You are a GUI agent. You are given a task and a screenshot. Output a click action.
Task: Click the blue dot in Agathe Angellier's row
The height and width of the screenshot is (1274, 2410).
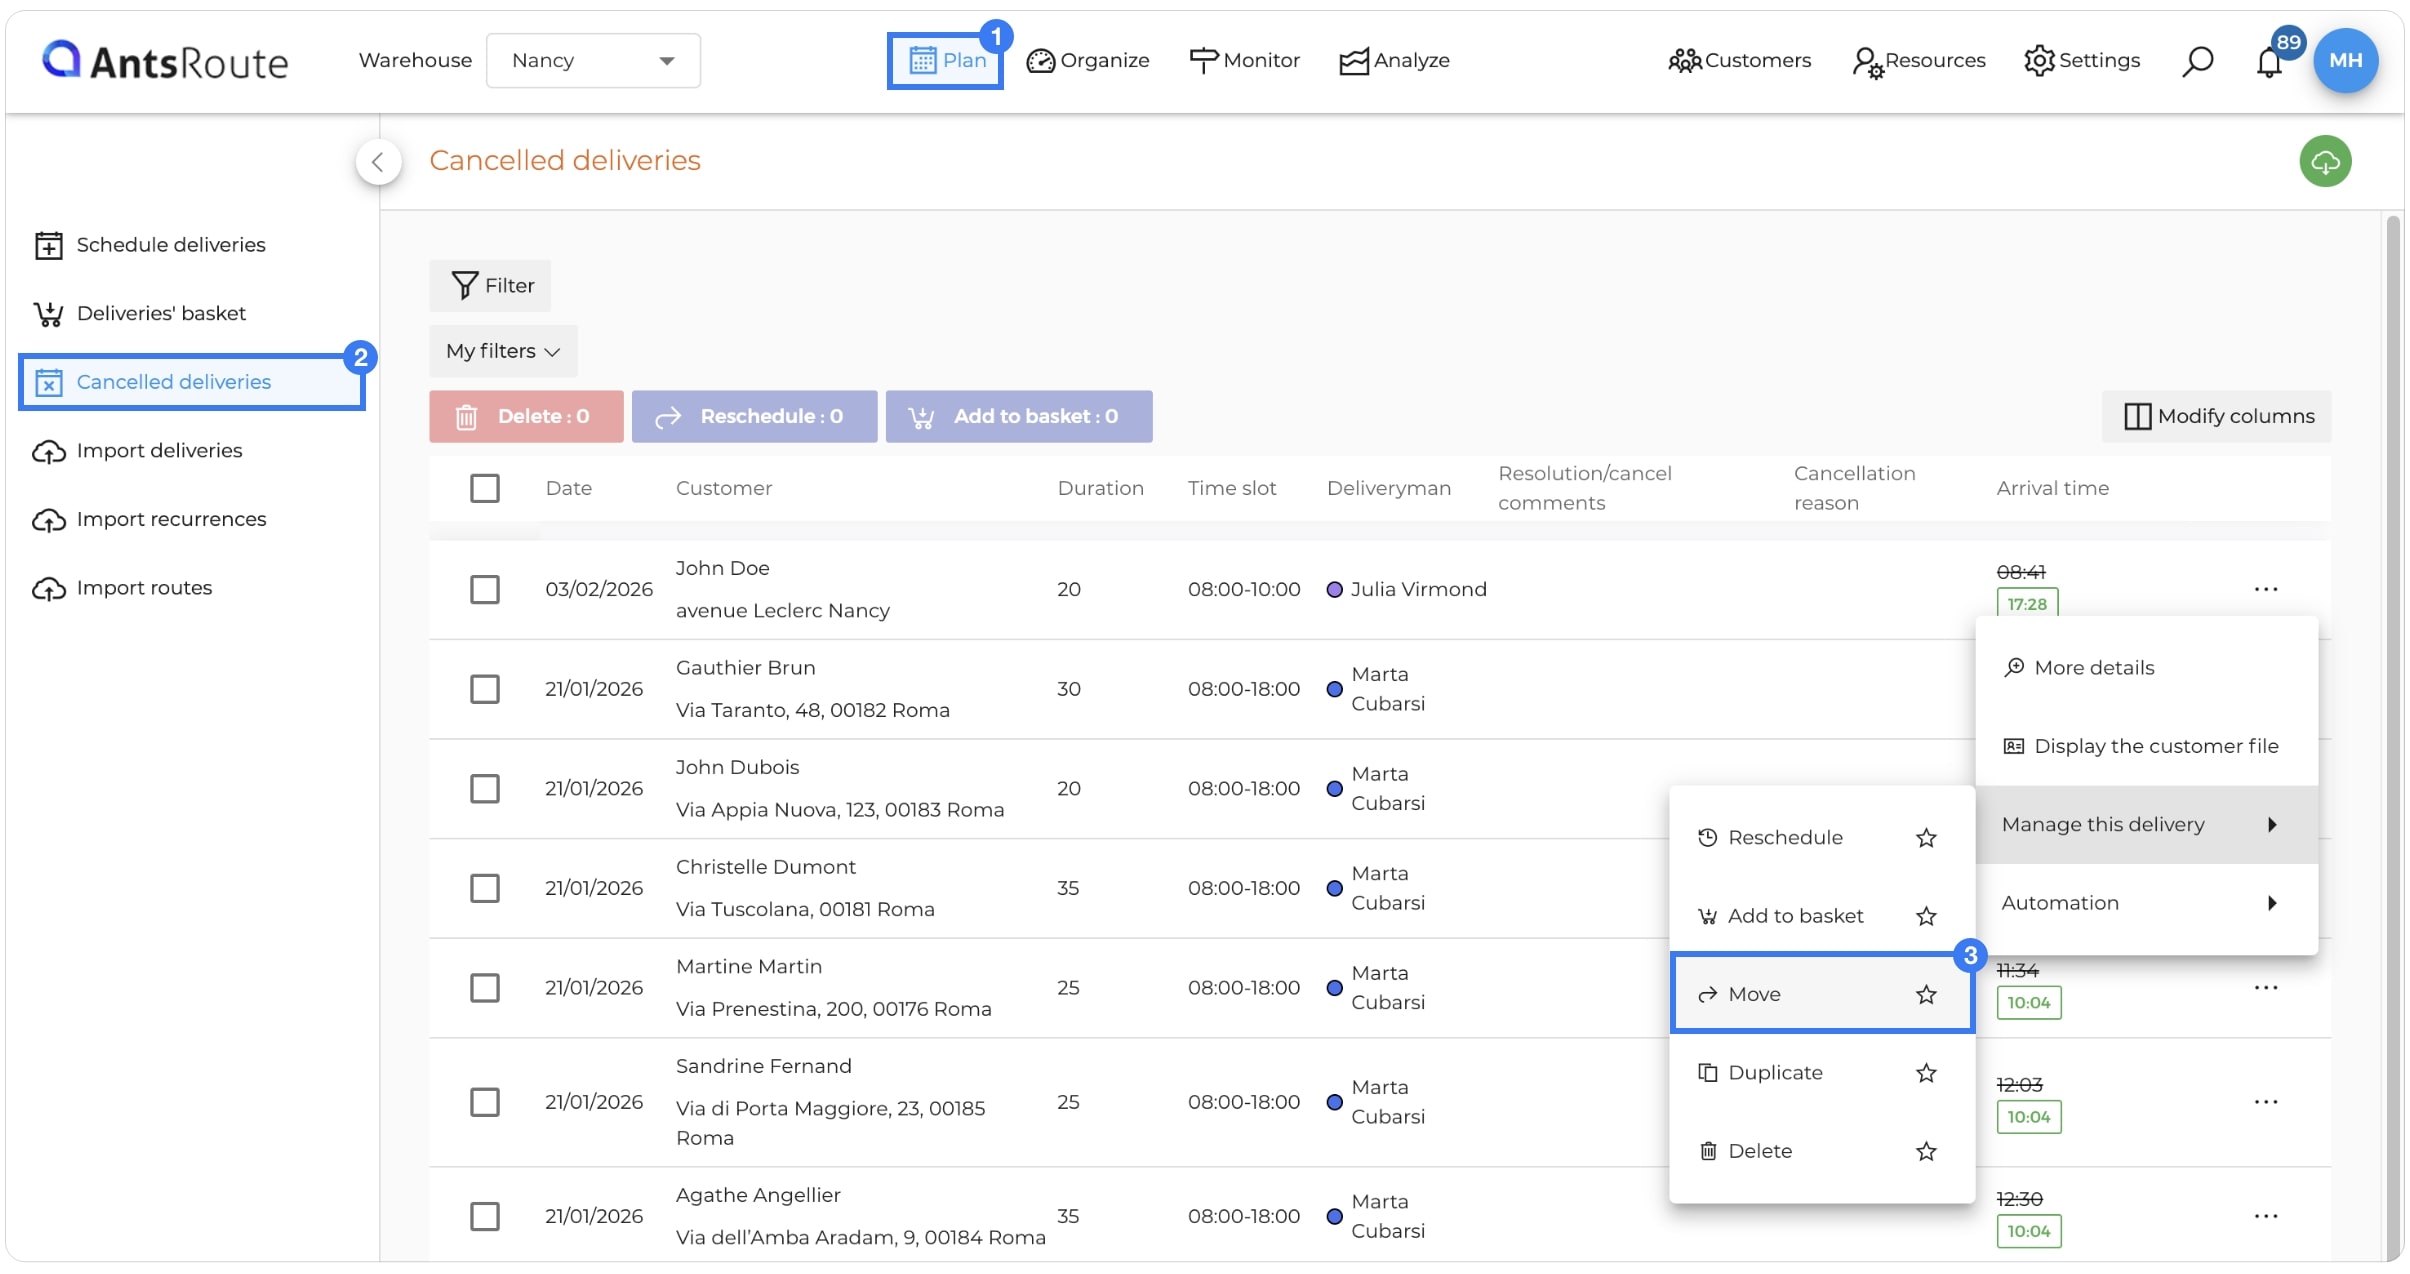pos(1334,1216)
